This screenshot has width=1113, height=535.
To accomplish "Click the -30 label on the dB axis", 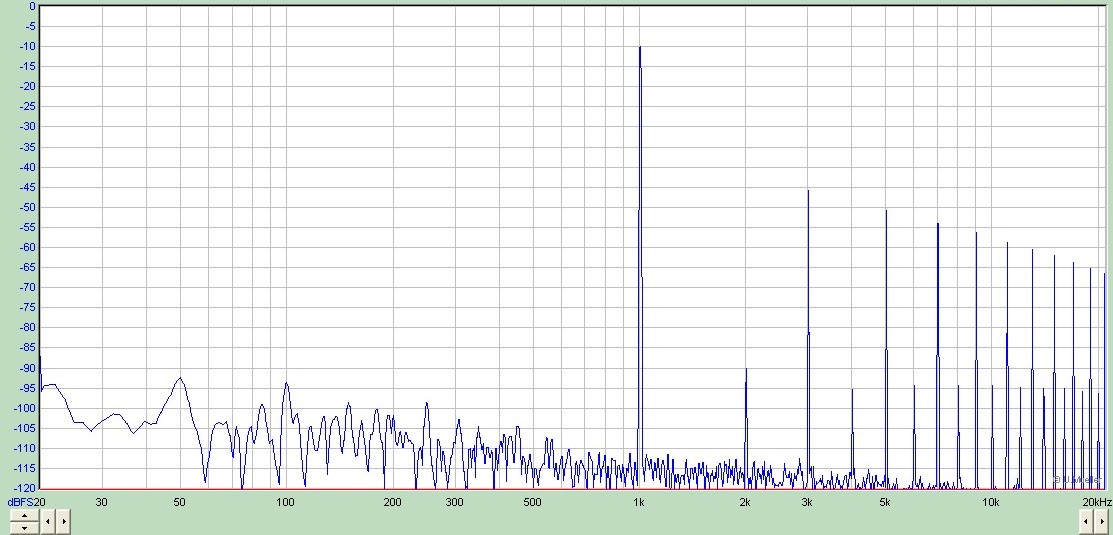I will coord(27,127).
